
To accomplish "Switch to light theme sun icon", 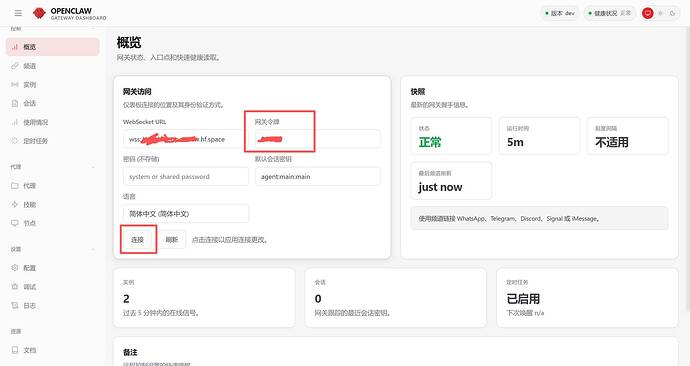I will (660, 13).
